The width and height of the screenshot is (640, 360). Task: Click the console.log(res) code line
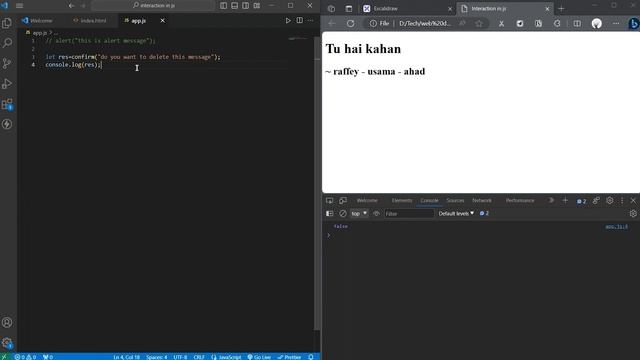[73, 65]
